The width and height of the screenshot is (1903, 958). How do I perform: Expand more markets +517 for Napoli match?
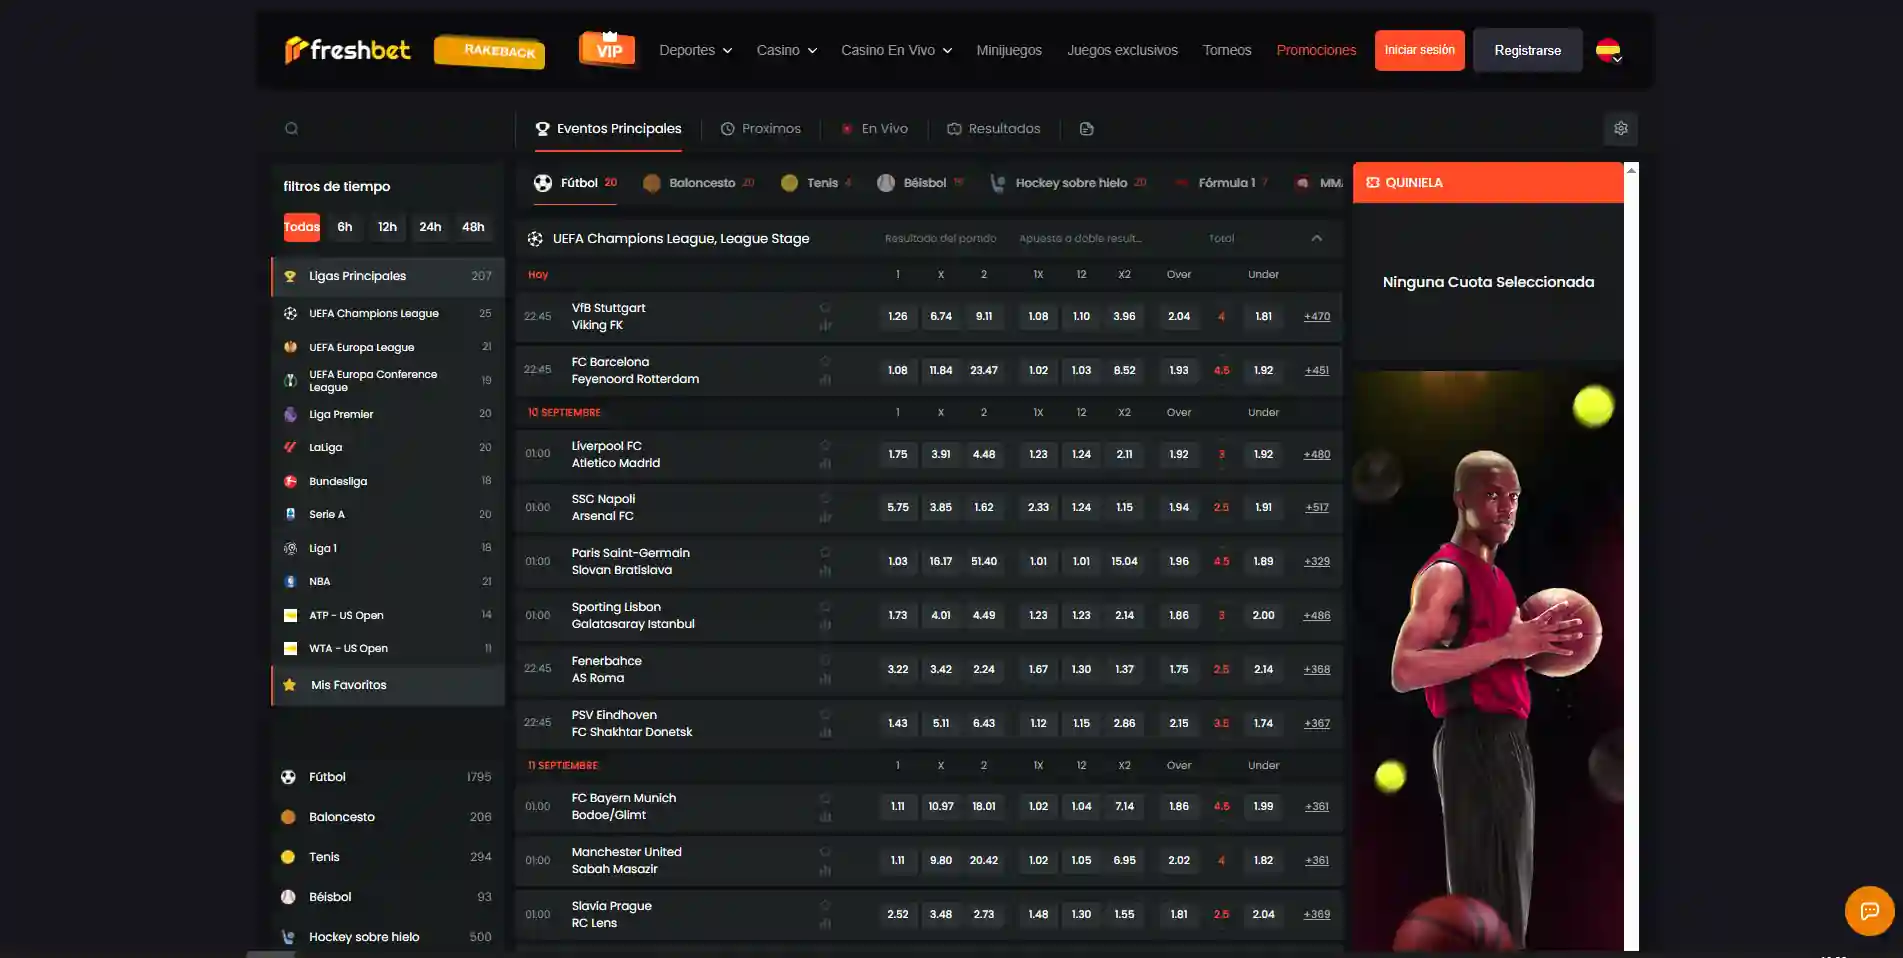(1317, 507)
